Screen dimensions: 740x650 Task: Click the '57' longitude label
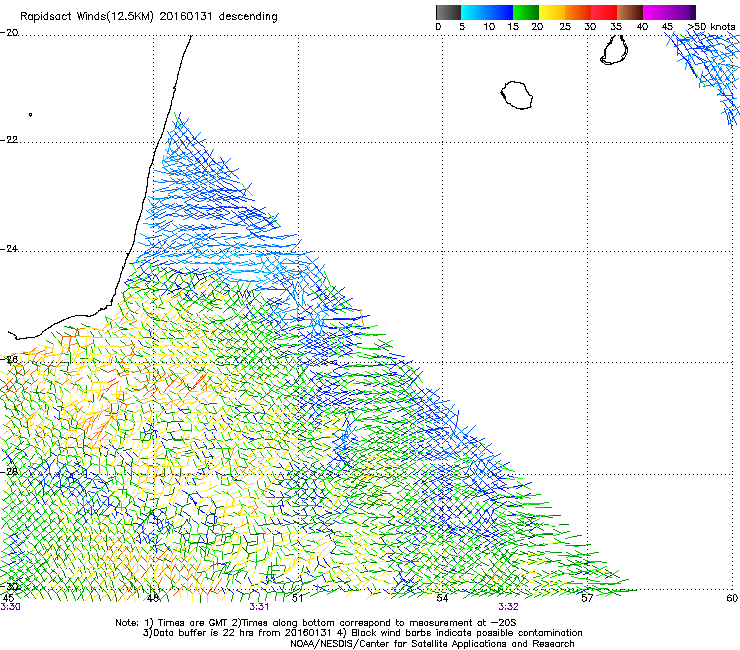click(x=587, y=598)
